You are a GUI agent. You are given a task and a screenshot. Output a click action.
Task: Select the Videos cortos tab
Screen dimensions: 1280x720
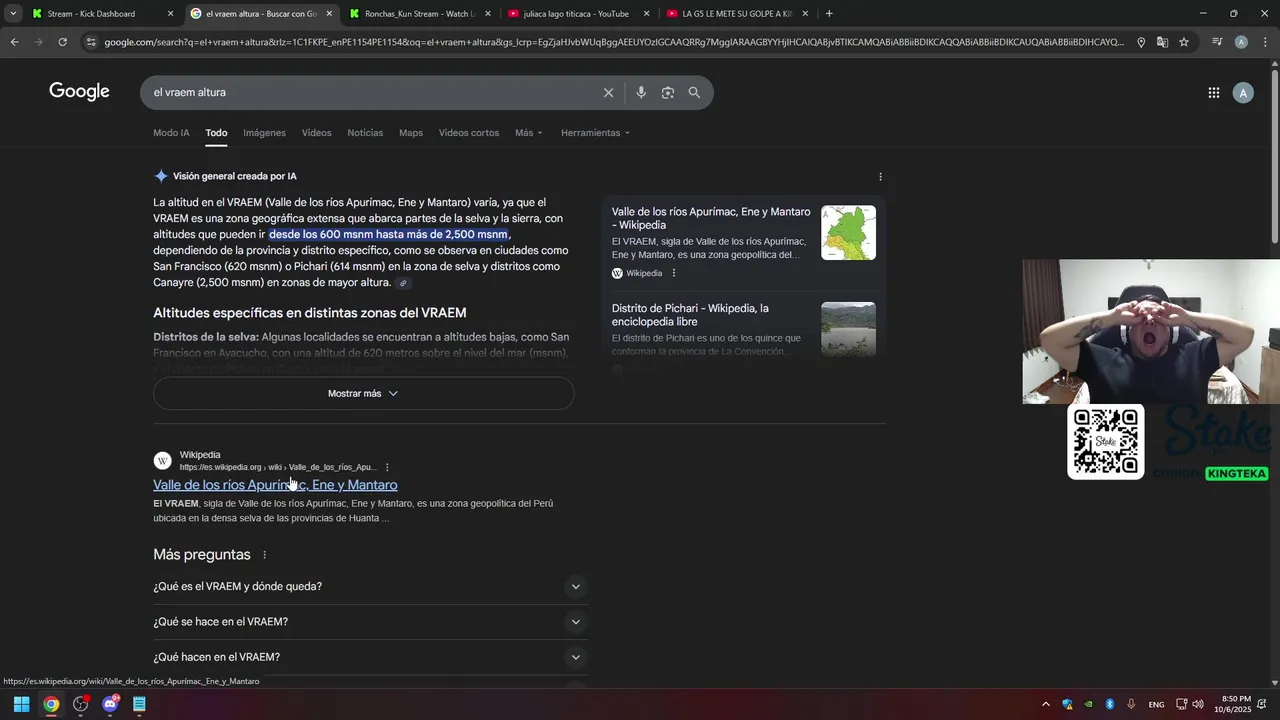469,133
